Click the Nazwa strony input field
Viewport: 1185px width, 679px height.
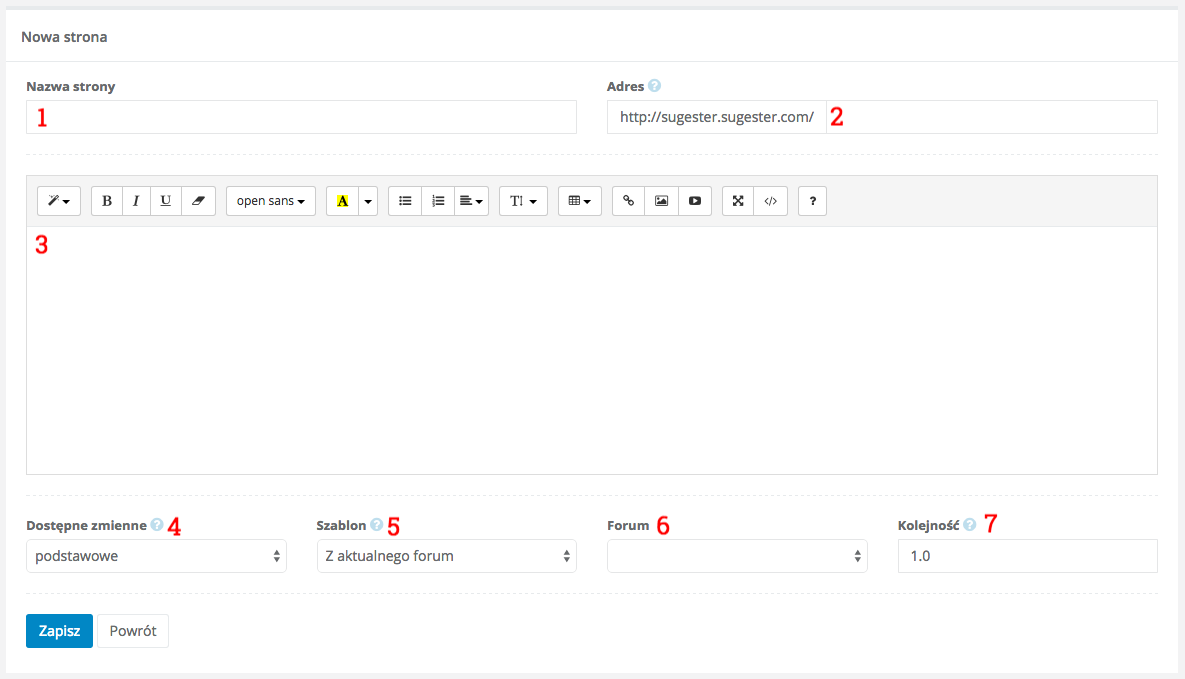pyautogui.click(x=302, y=117)
